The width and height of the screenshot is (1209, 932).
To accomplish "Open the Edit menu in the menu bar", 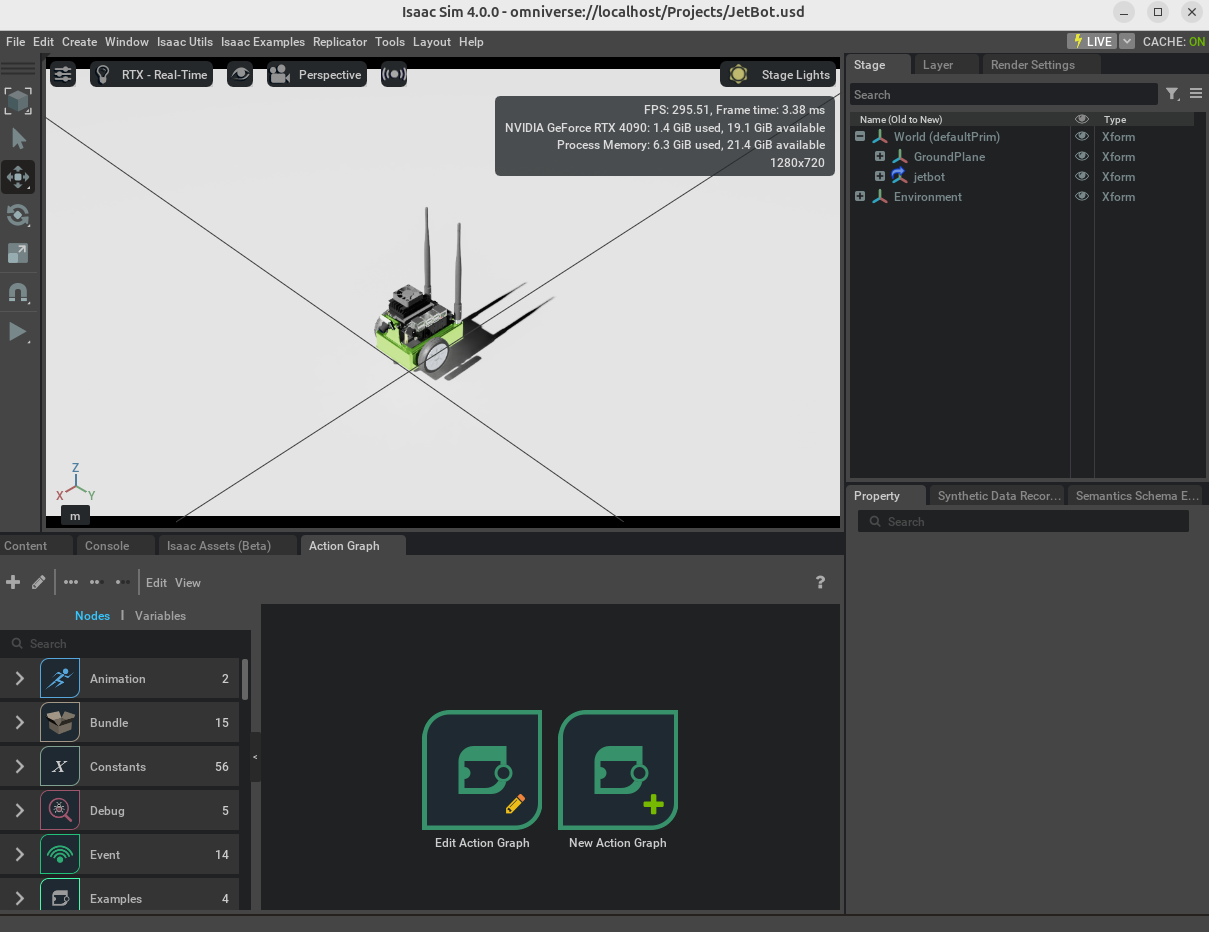I will click(43, 42).
